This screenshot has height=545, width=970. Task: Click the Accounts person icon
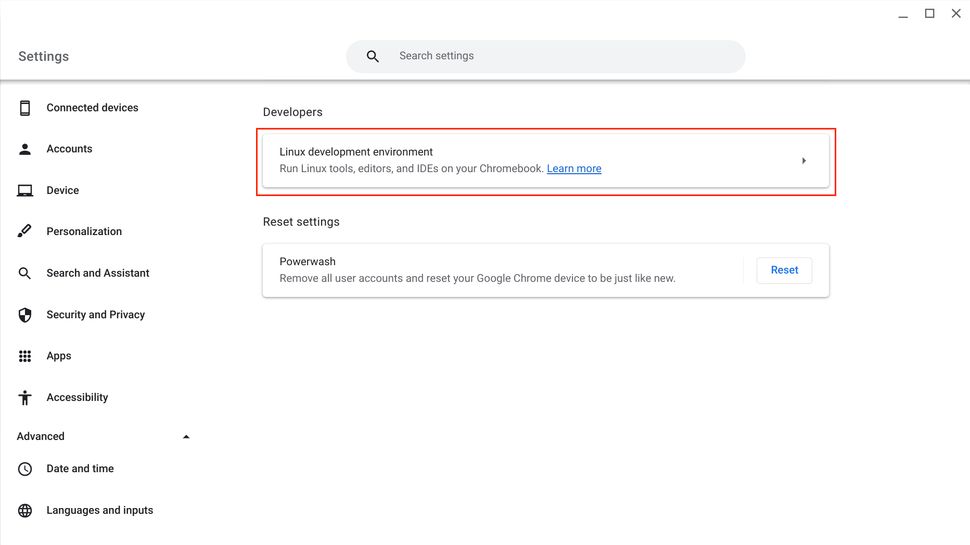(25, 149)
